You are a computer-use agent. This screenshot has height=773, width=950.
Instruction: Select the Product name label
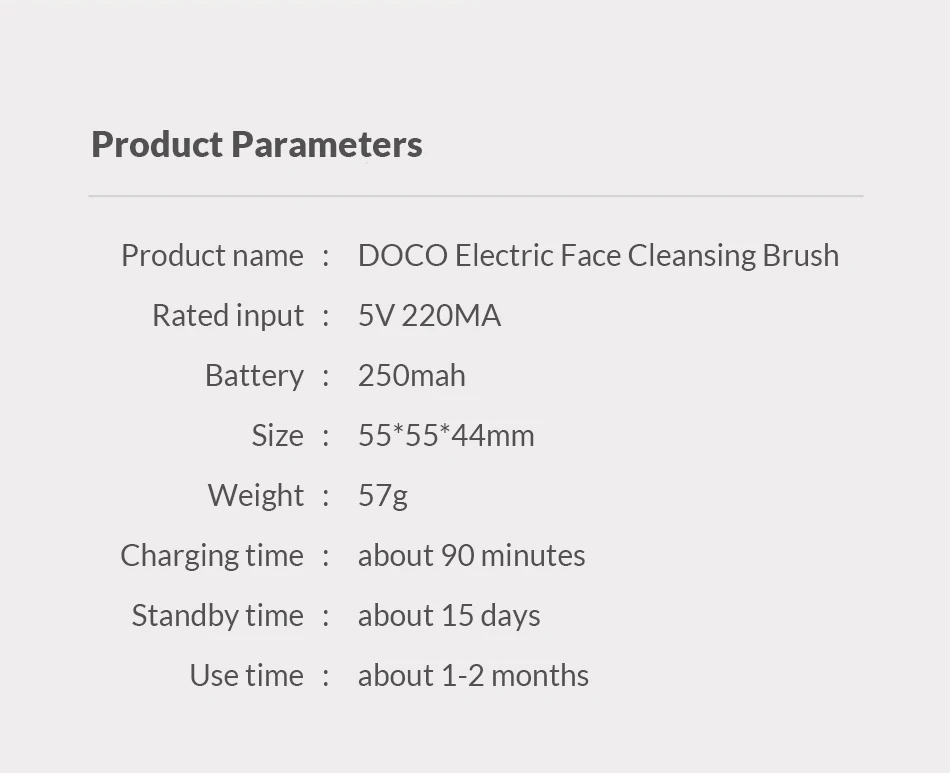212,255
